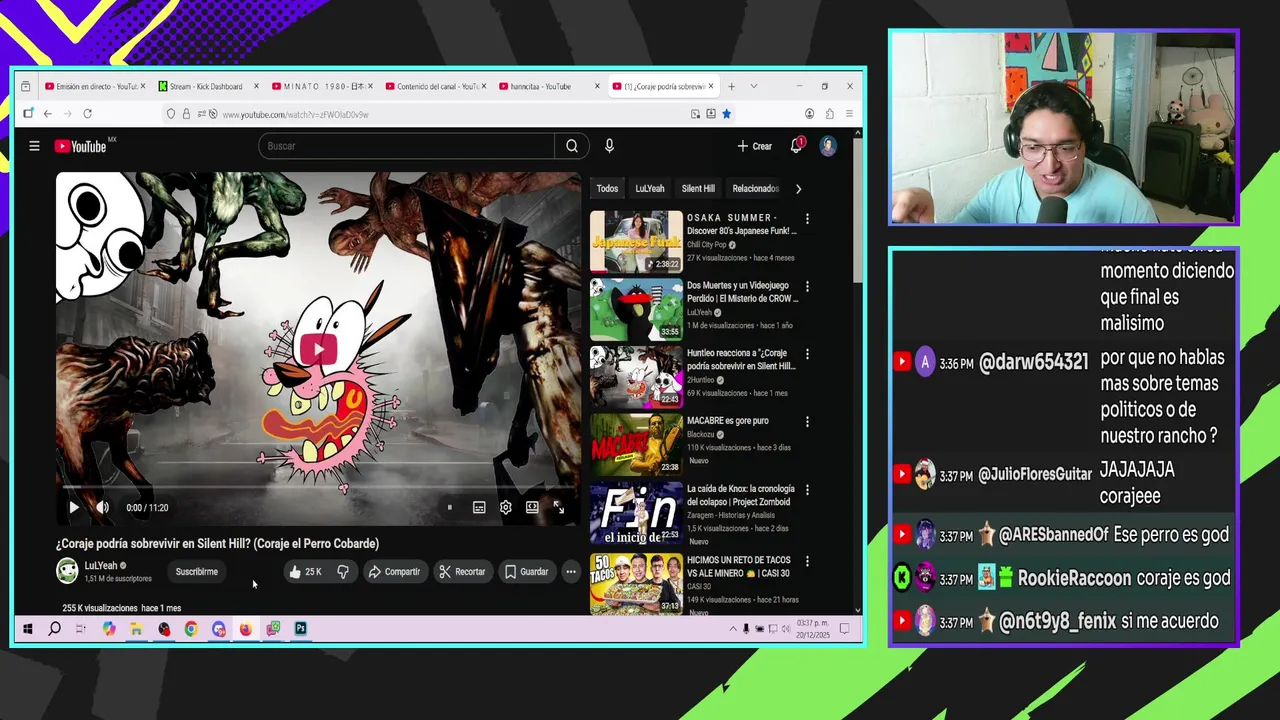Select the Silent Hill filter chip
Image resolution: width=1280 pixels, height=720 pixels.
point(698,188)
